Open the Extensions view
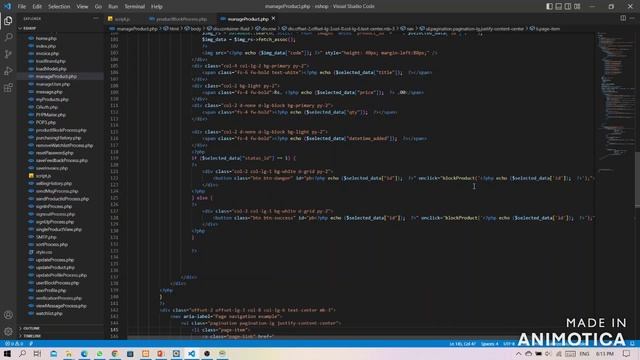The image size is (640, 360). (x=8, y=88)
